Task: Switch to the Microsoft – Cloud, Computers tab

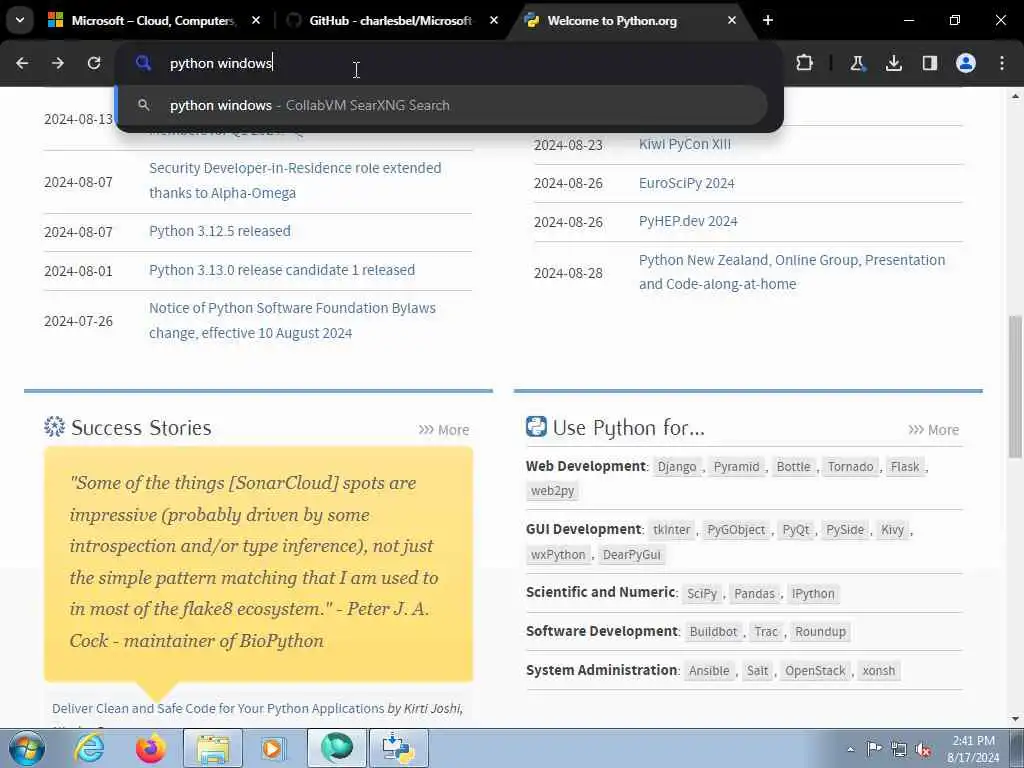Action: 153,21
